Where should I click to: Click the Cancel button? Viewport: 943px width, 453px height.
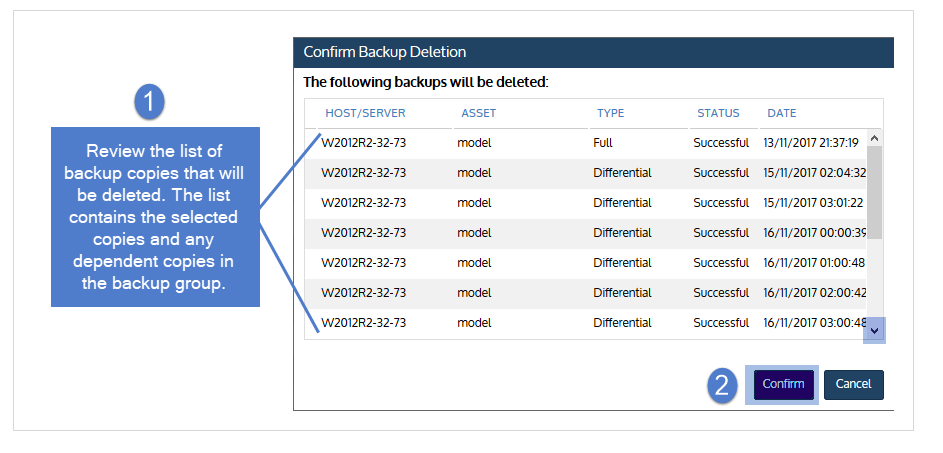853,384
